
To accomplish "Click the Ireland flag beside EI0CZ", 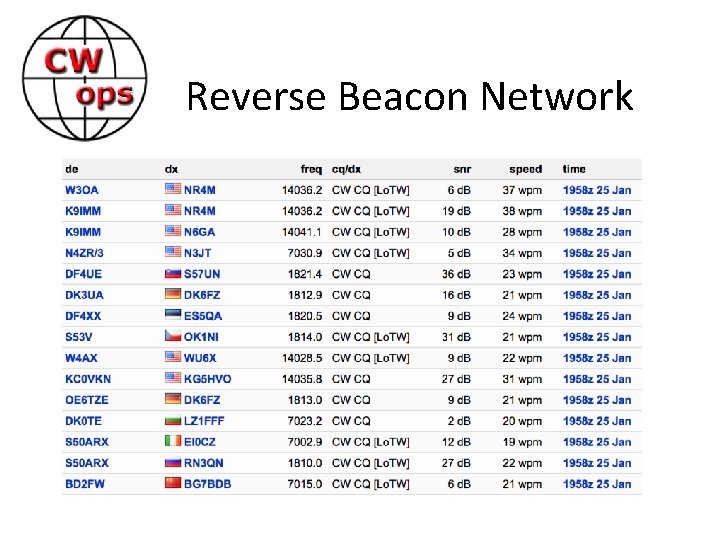I will 173,441.
